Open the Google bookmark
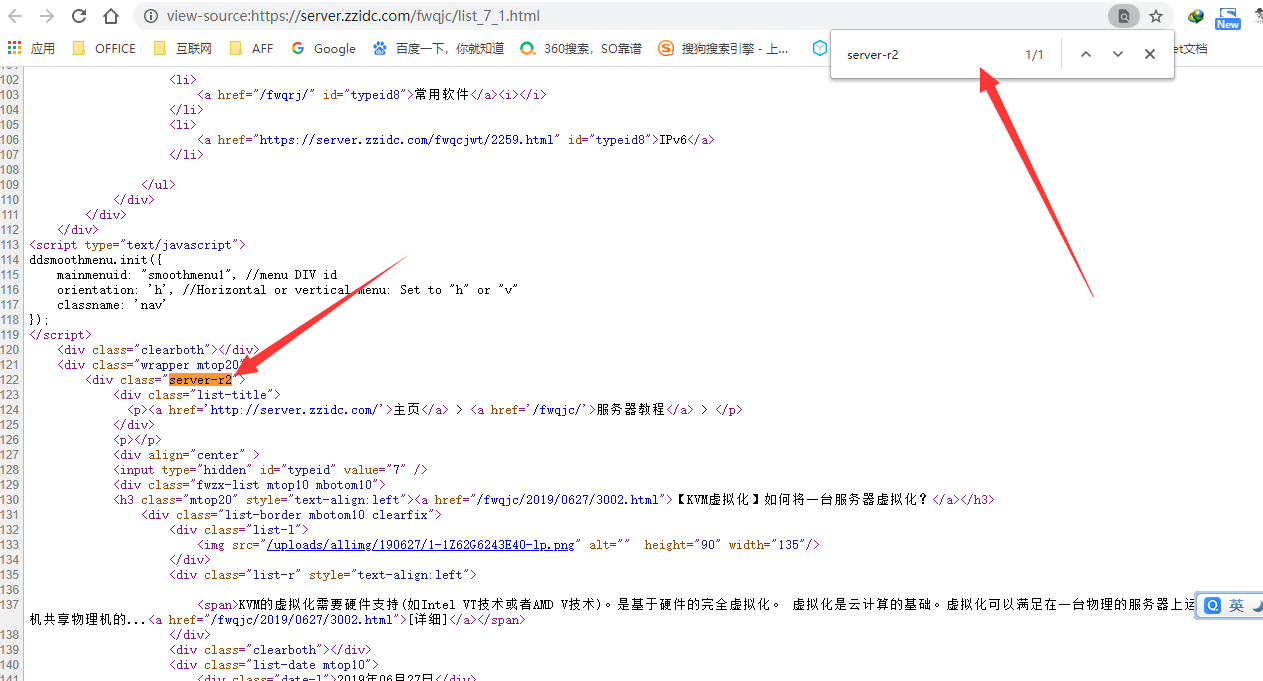This screenshot has height=681, width=1263. 324,48
